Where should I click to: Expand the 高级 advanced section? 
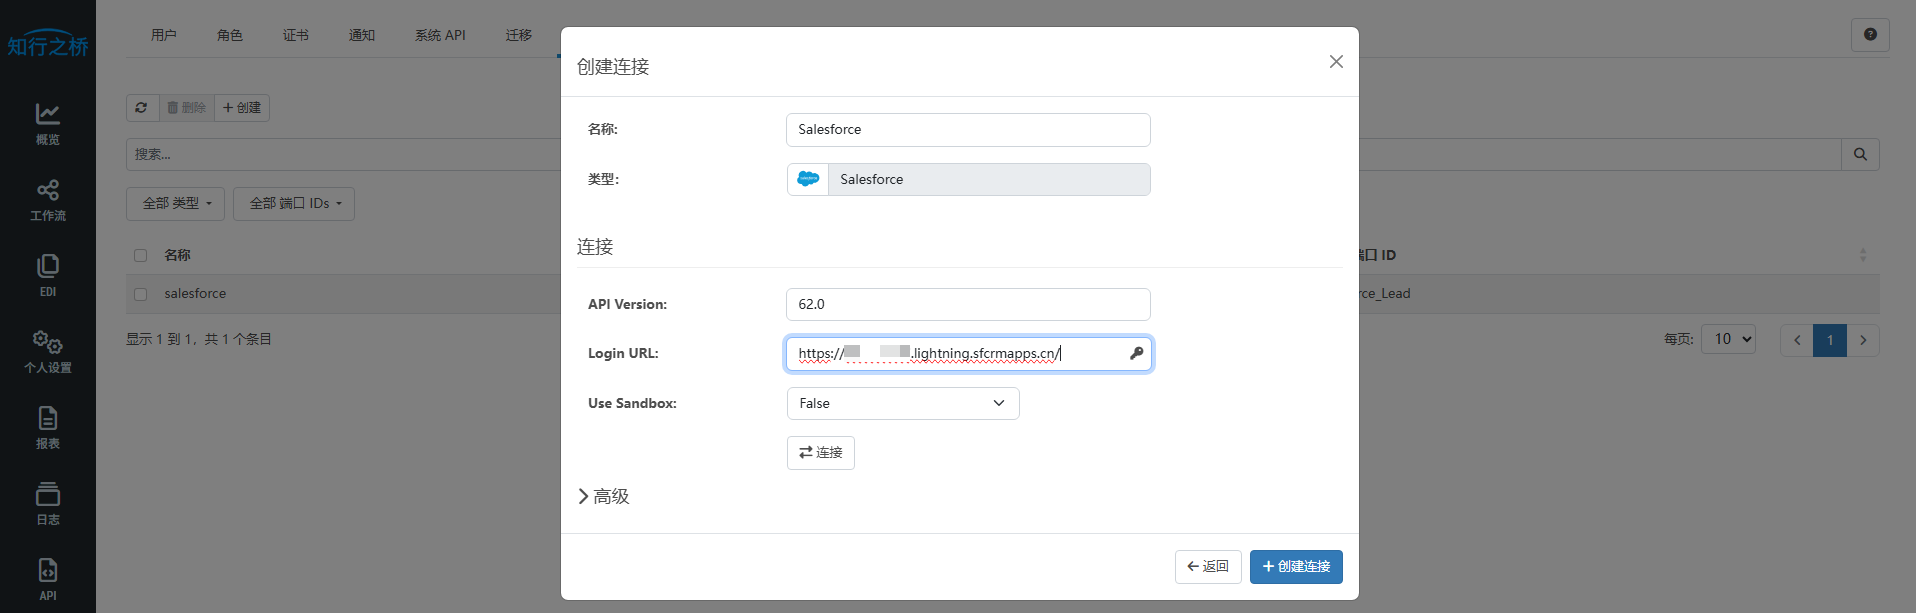pos(603,497)
